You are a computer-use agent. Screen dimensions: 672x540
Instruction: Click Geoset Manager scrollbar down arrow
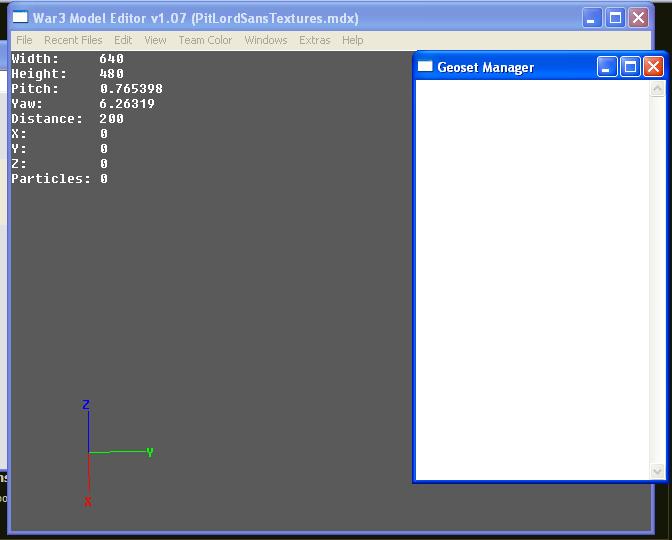[657, 471]
